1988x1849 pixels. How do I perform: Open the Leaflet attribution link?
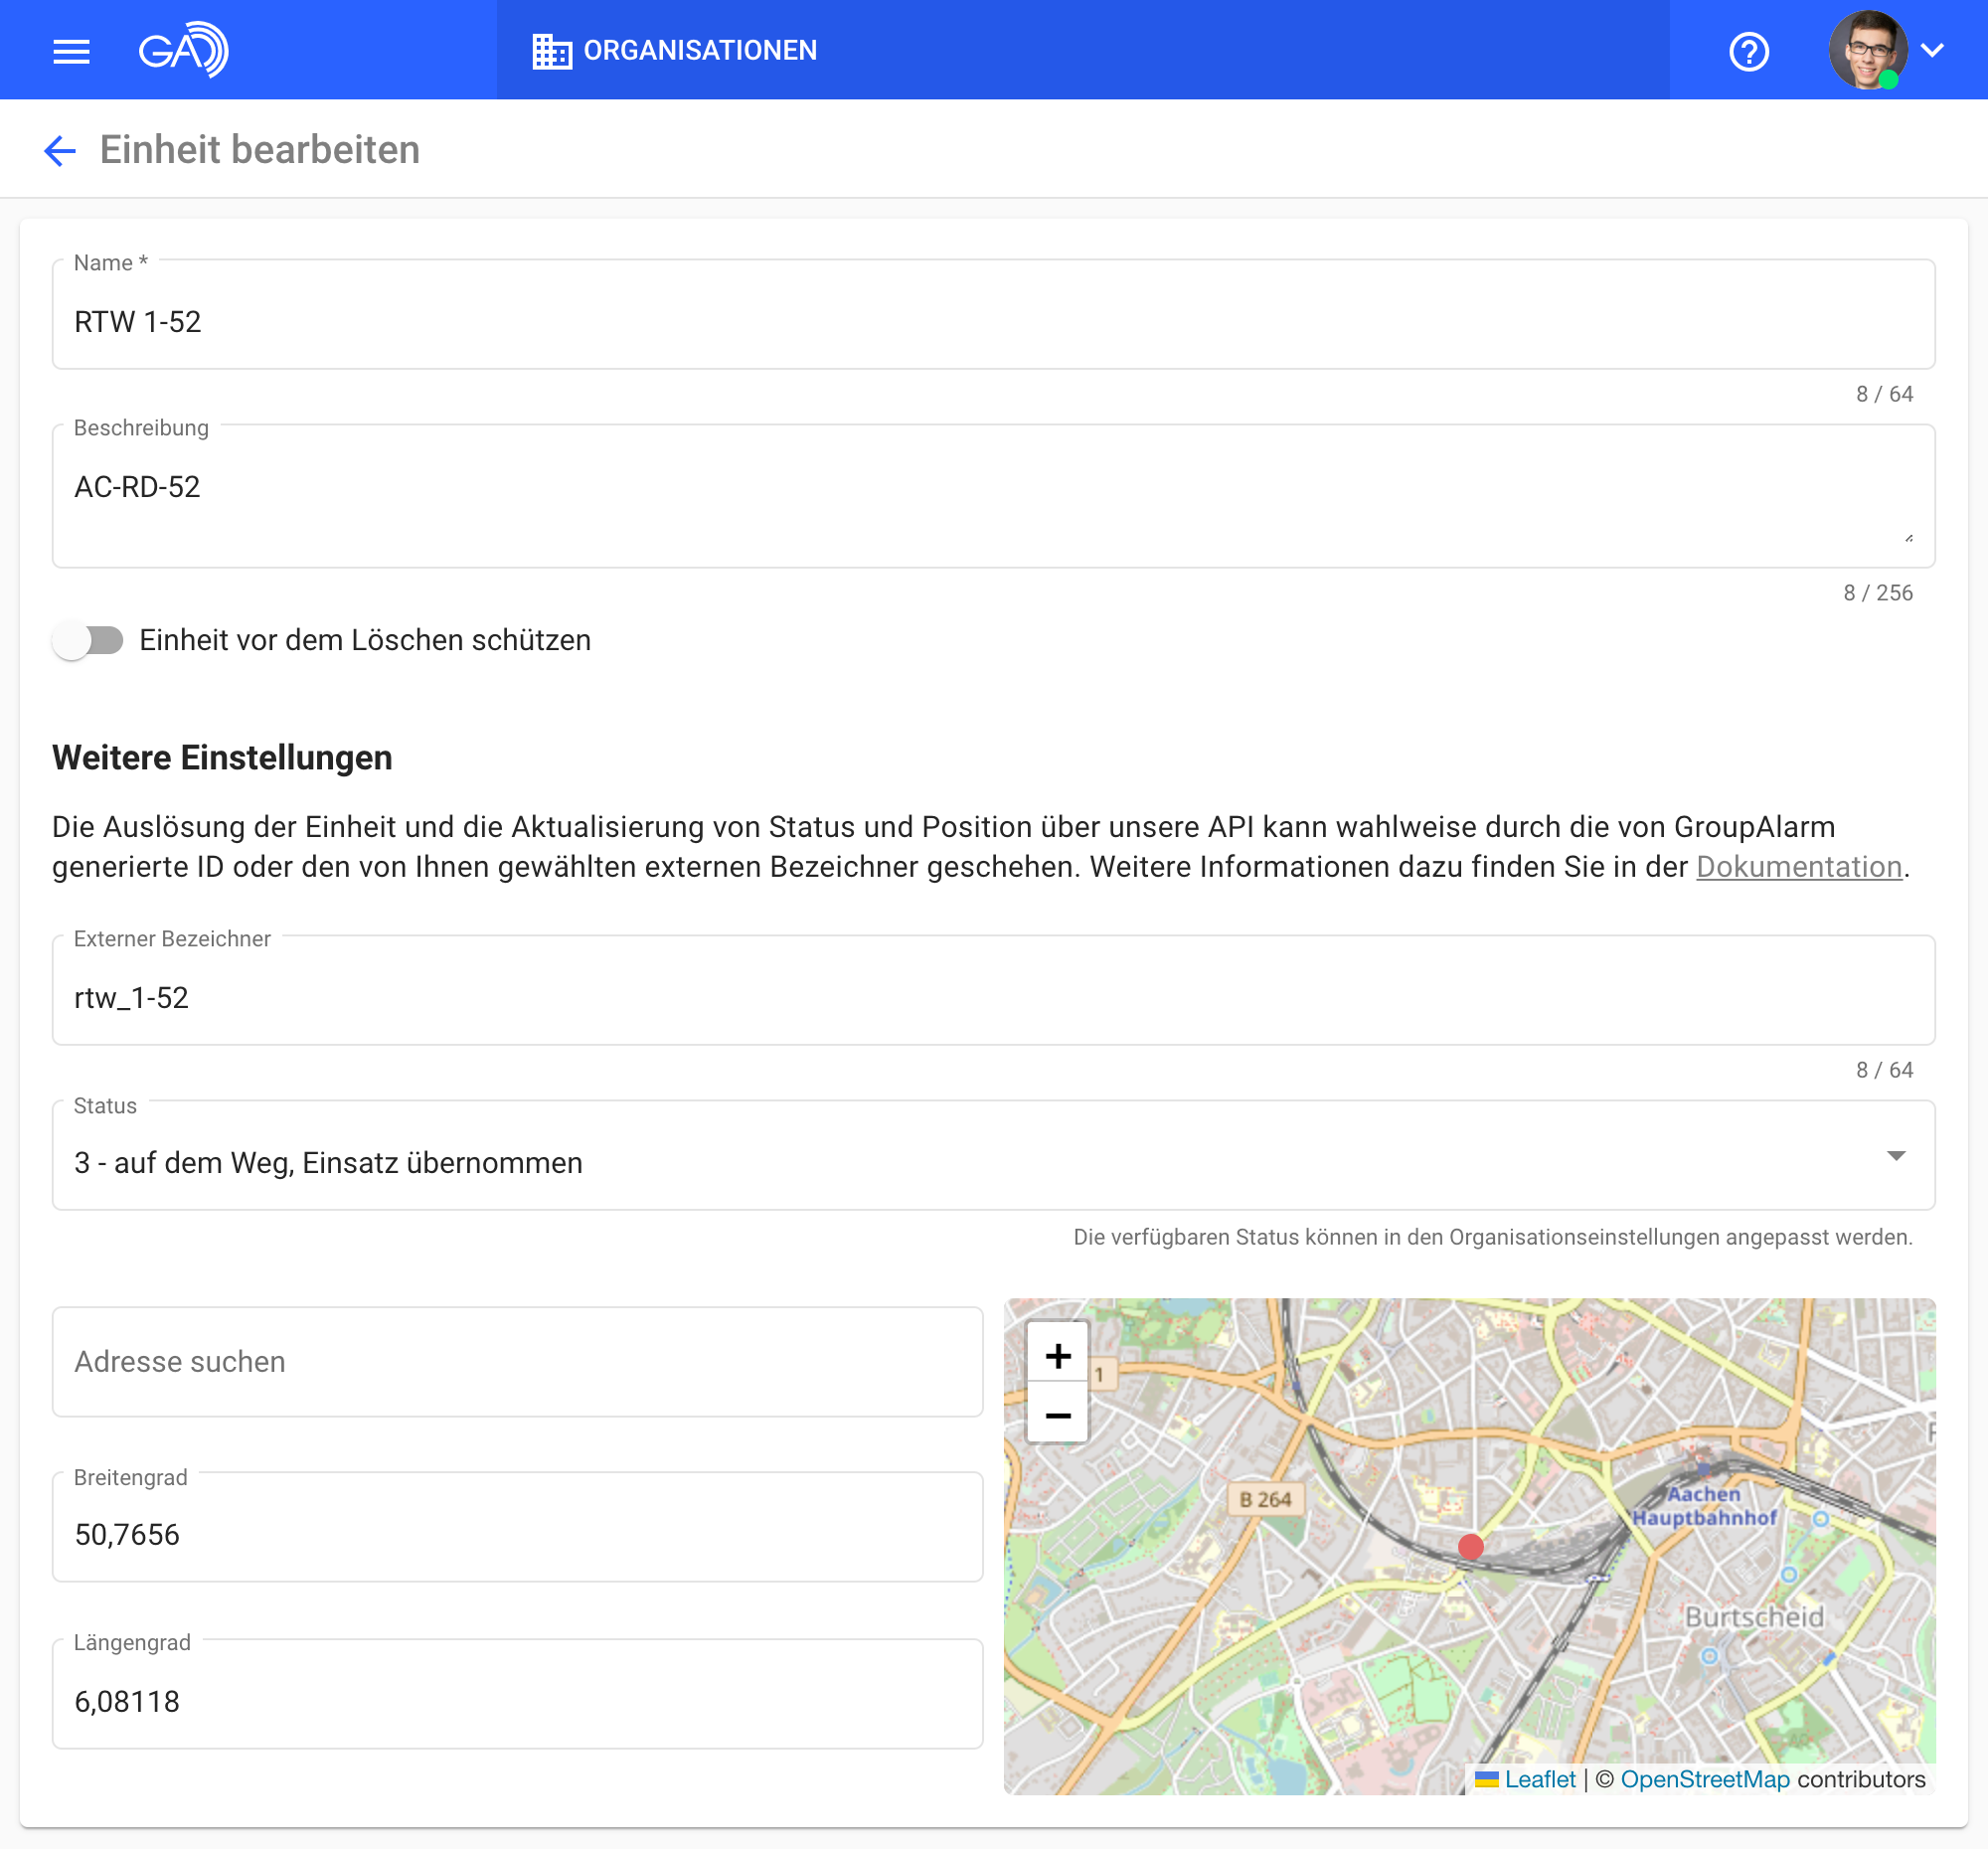1539,1779
